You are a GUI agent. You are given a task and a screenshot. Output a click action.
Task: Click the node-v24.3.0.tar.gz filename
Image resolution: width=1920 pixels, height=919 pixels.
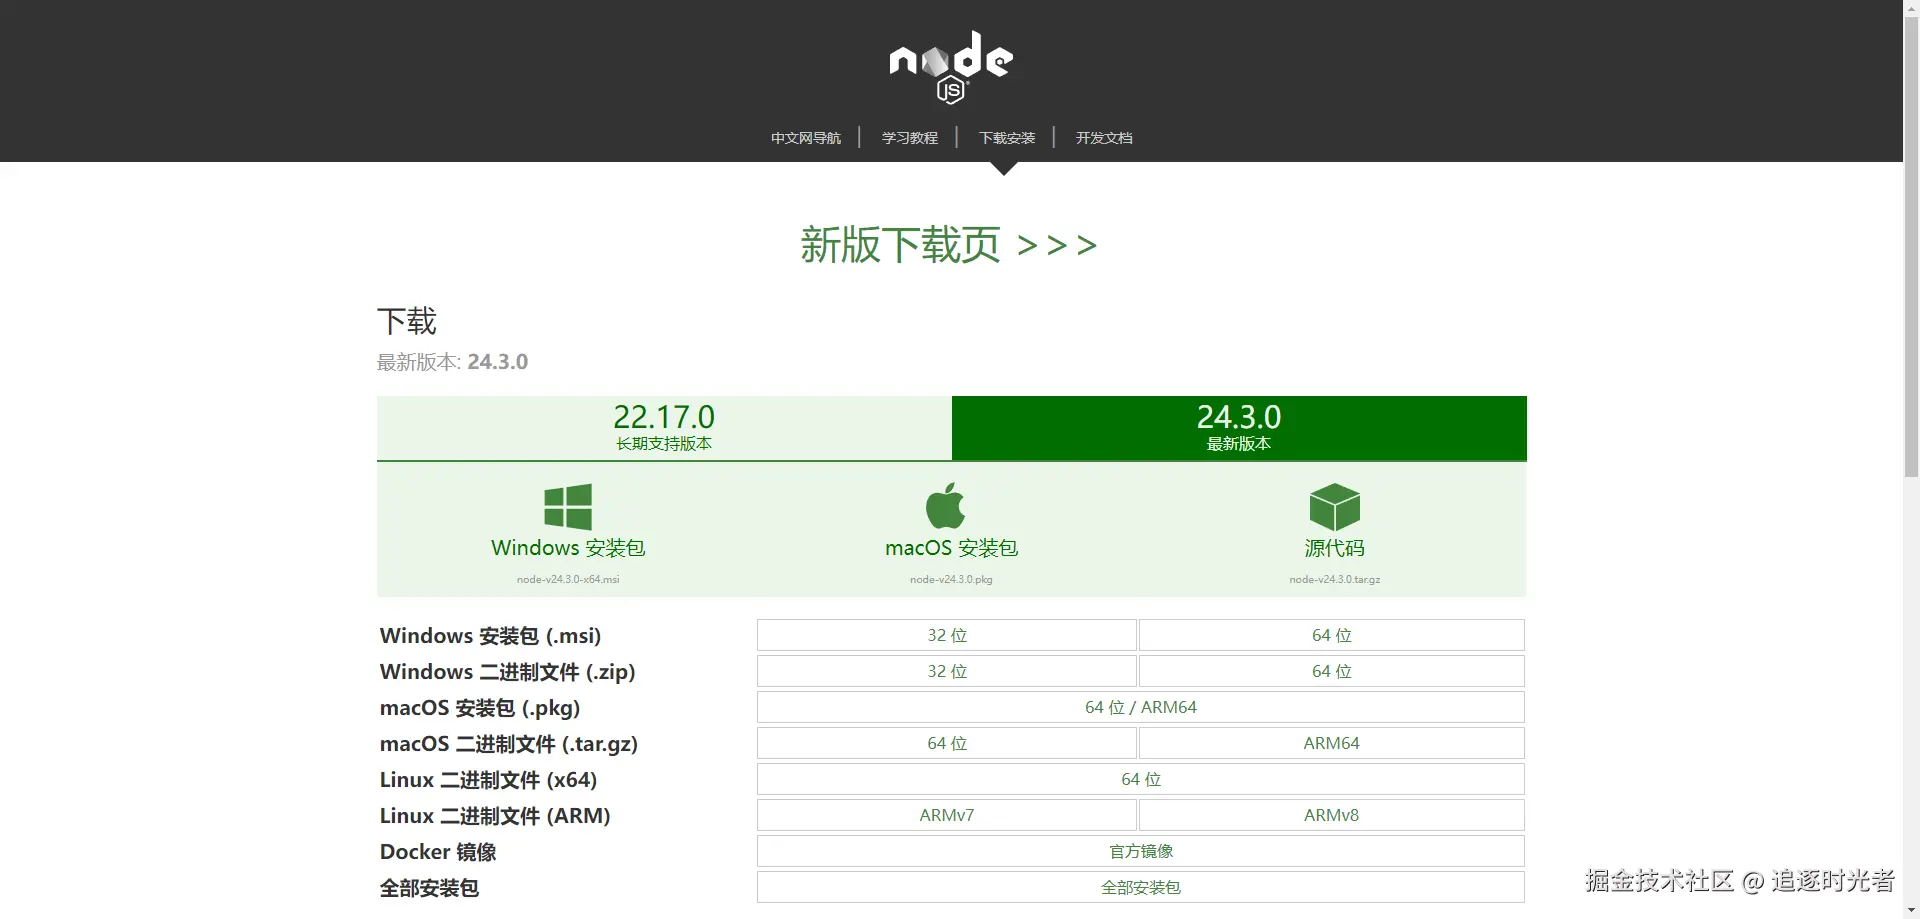click(x=1335, y=579)
